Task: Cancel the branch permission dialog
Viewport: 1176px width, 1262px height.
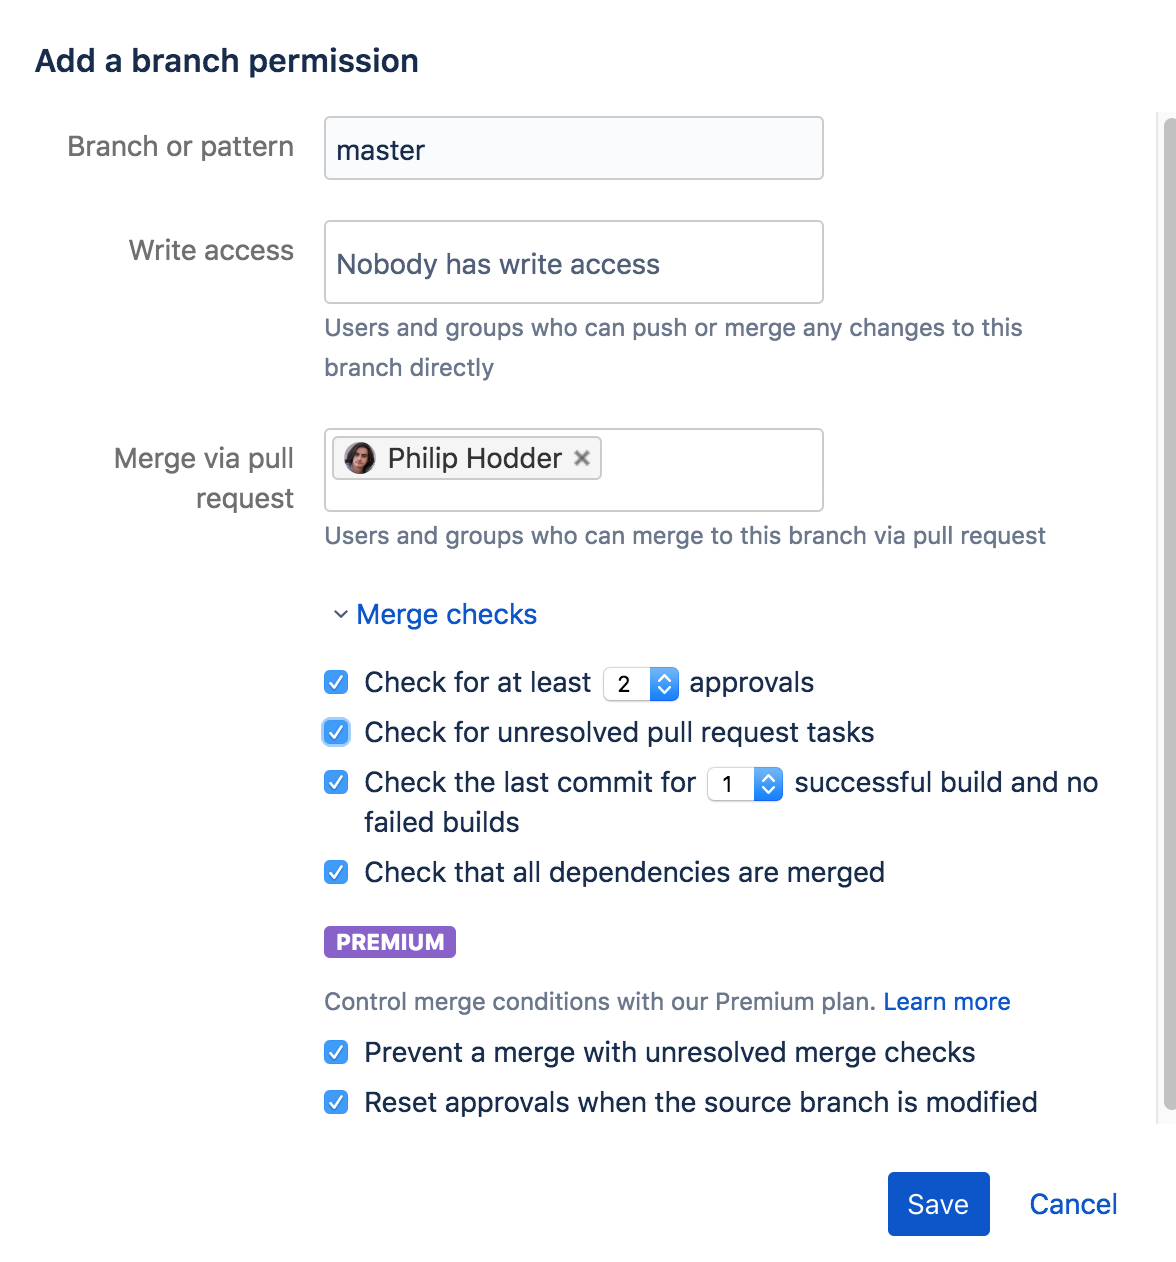Action: (1072, 1203)
